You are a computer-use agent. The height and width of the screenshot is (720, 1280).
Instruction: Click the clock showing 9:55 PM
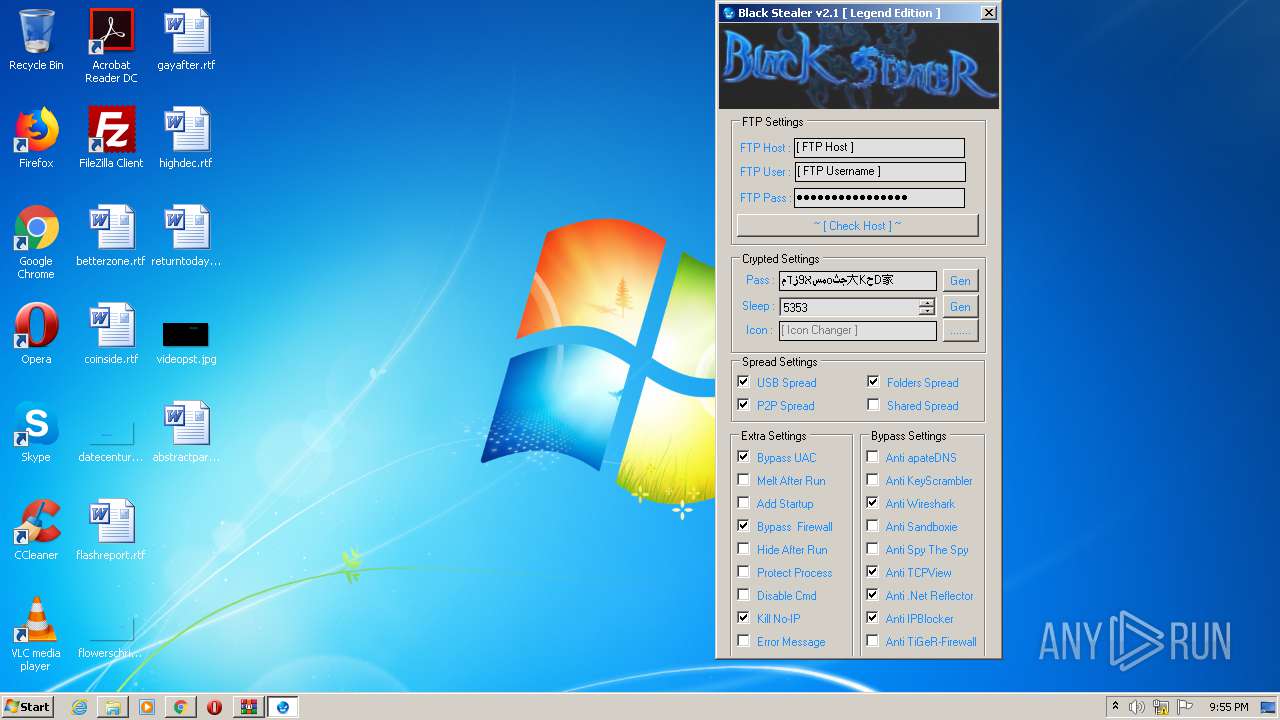coord(1228,707)
